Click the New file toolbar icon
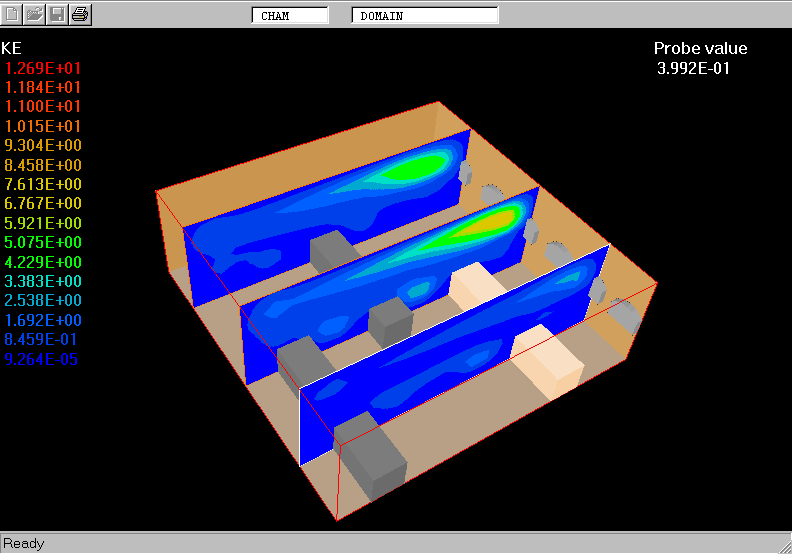The height and width of the screenshot is (554, 792). pyautogui.click(x=12, y=14)
